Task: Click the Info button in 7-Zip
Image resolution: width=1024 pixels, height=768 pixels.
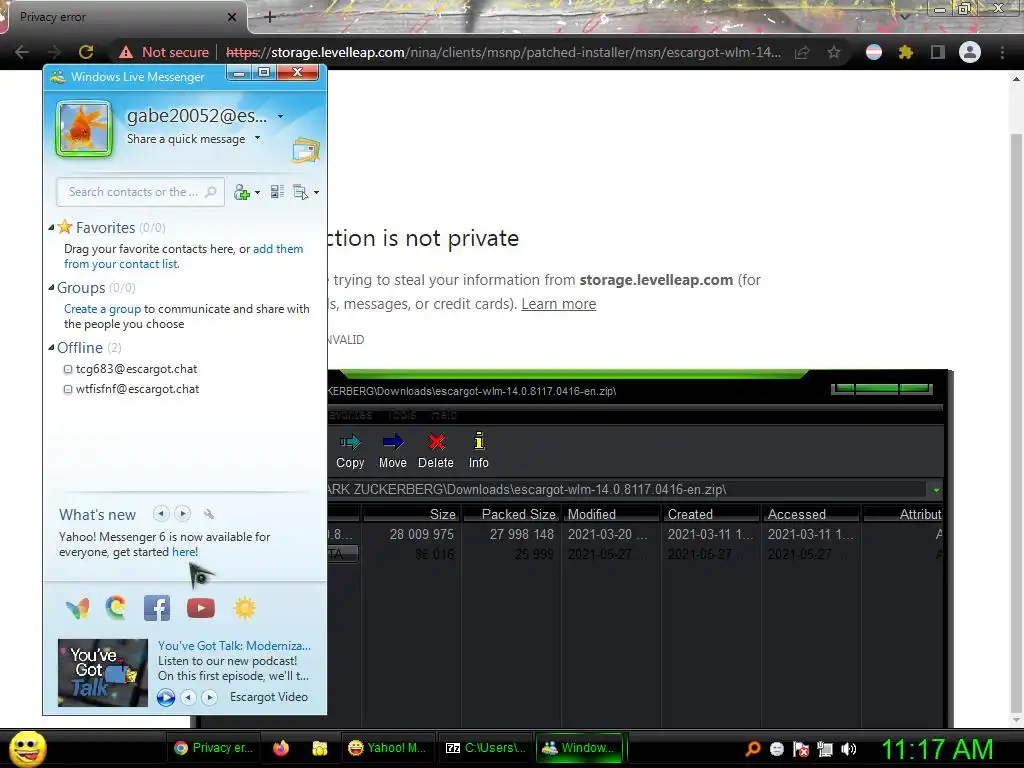Action: coord(479,451)
